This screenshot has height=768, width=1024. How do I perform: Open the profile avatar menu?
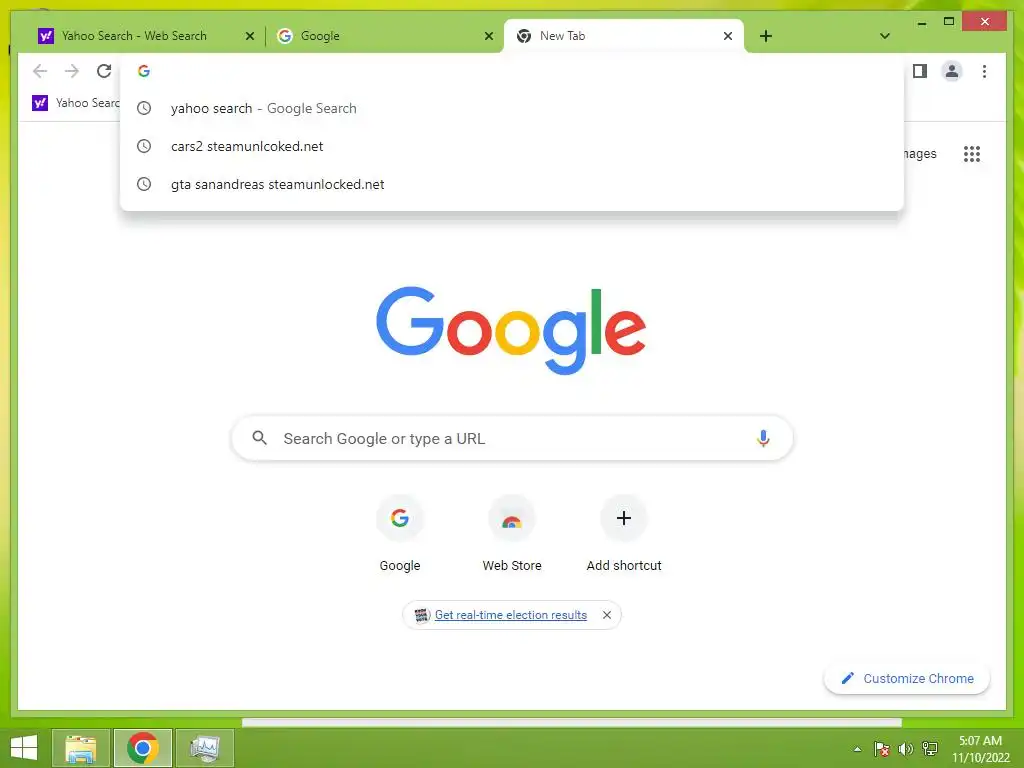point(952,71)
